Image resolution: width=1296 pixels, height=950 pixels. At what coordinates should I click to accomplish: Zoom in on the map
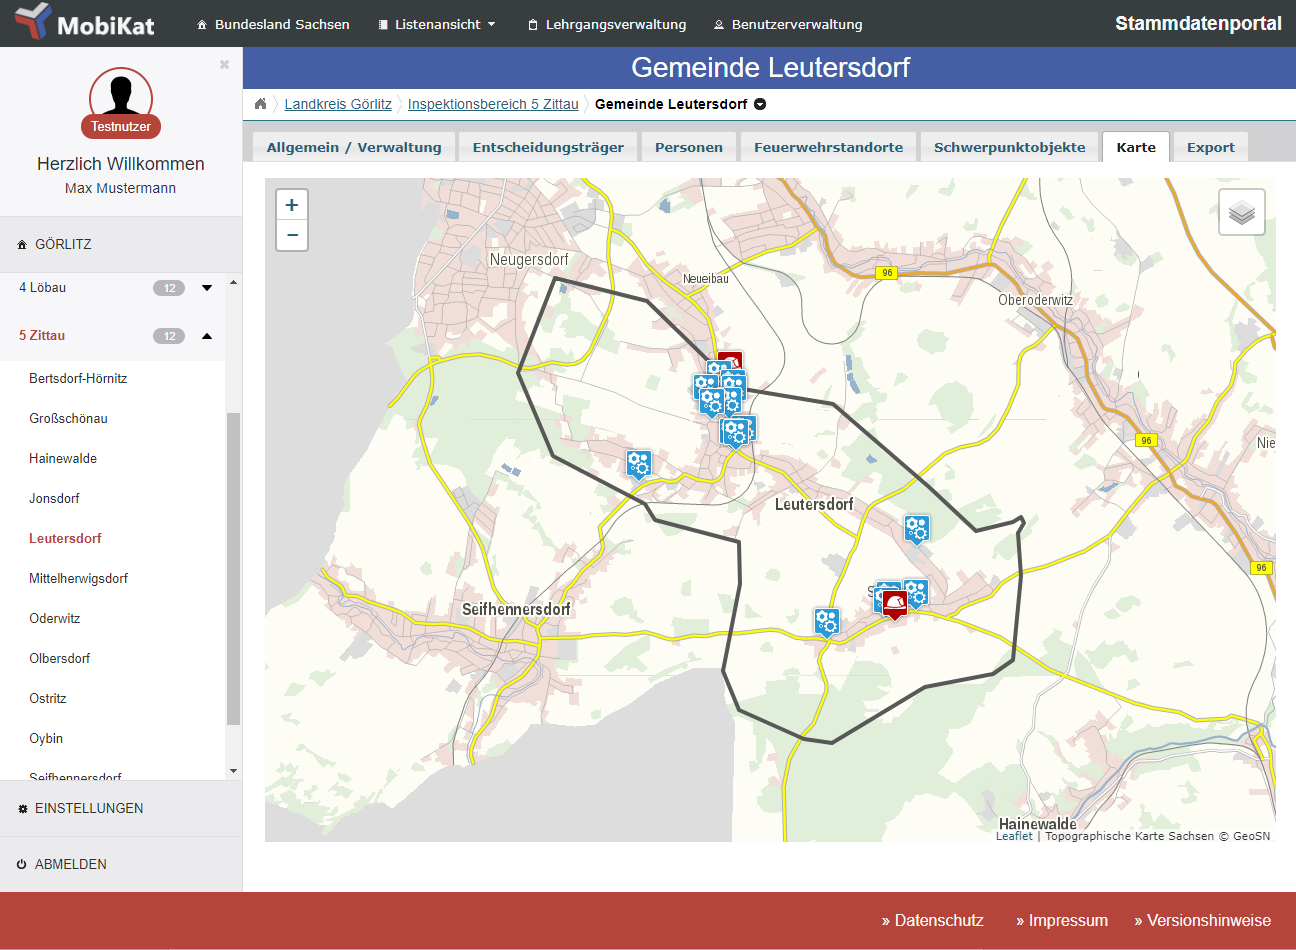pos(291,205)
